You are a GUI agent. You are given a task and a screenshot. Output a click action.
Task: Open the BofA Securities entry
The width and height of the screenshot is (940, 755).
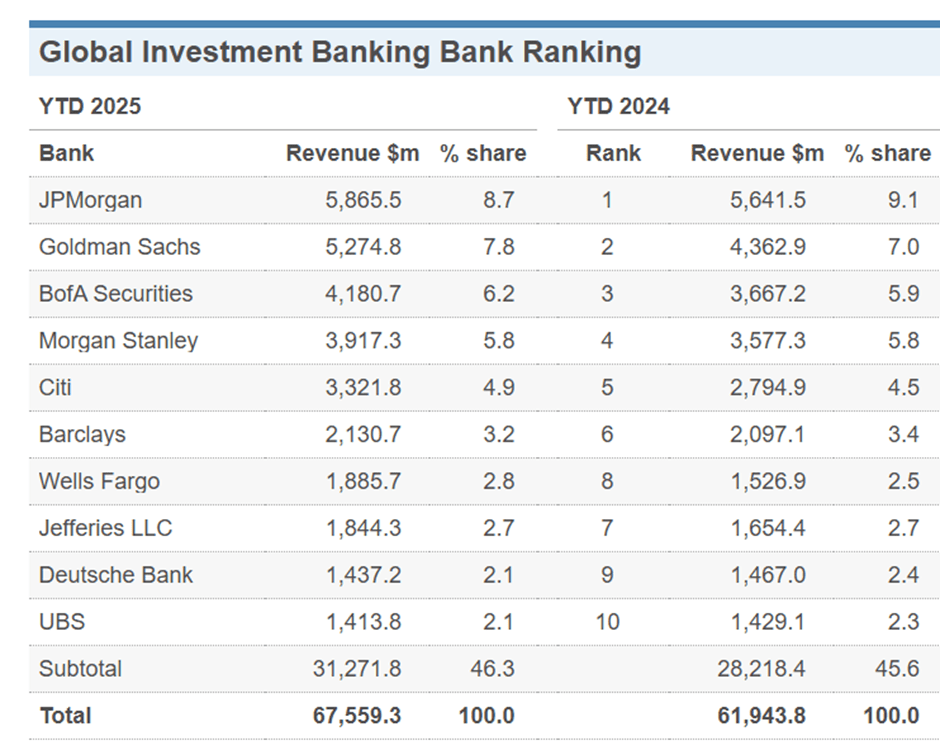point(115,294)
